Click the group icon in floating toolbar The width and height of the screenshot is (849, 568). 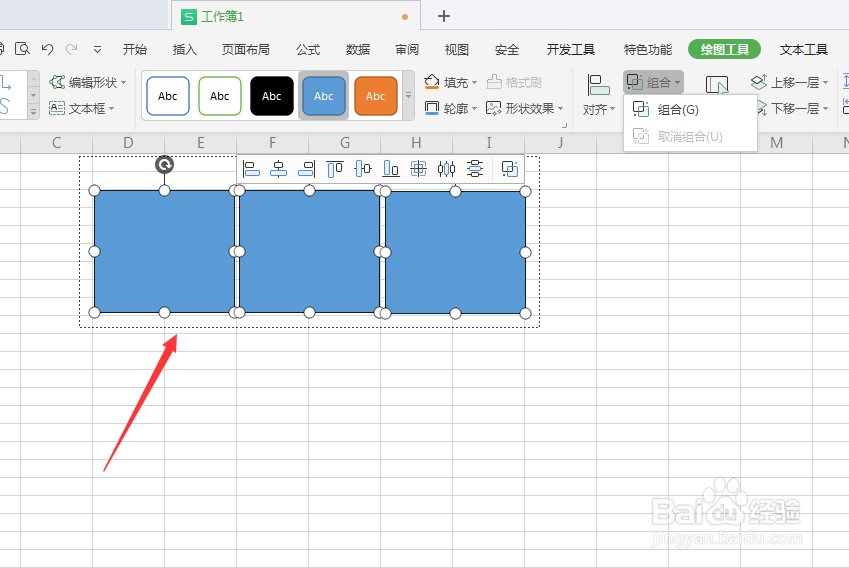click(x=510, y=169)
